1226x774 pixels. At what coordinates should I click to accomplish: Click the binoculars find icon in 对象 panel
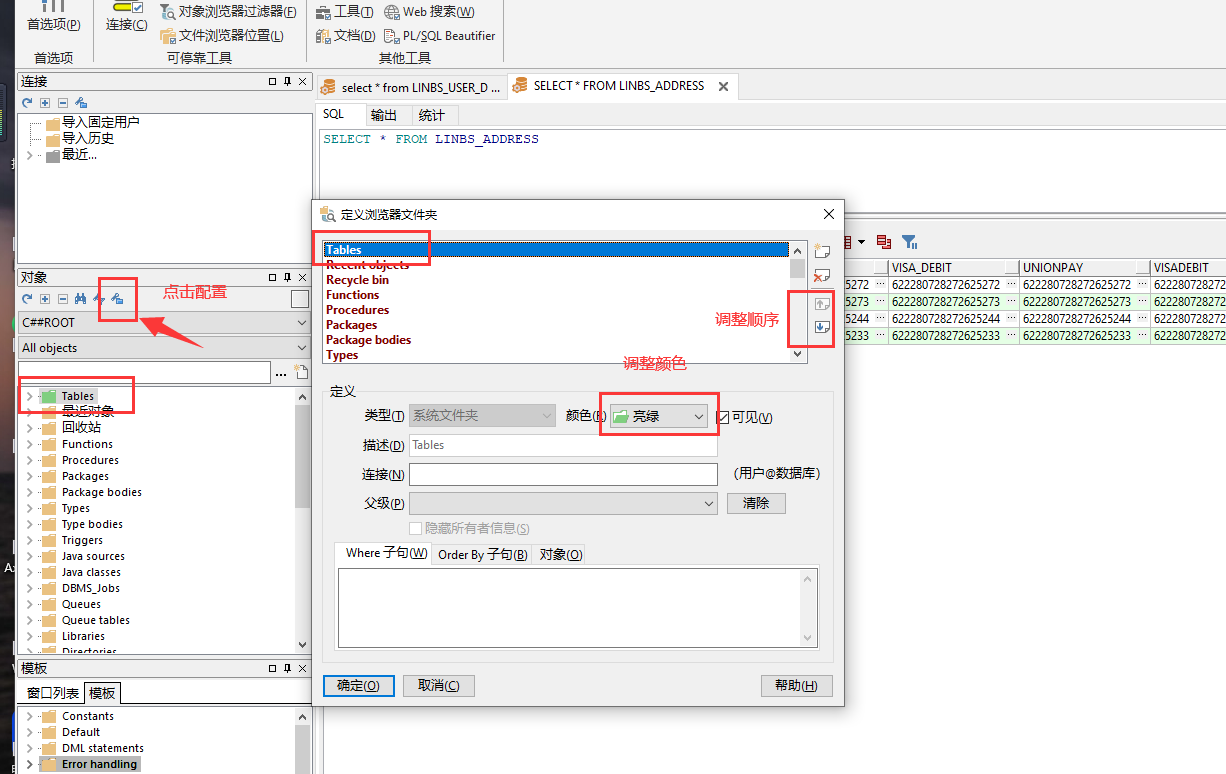coord(81,298)
